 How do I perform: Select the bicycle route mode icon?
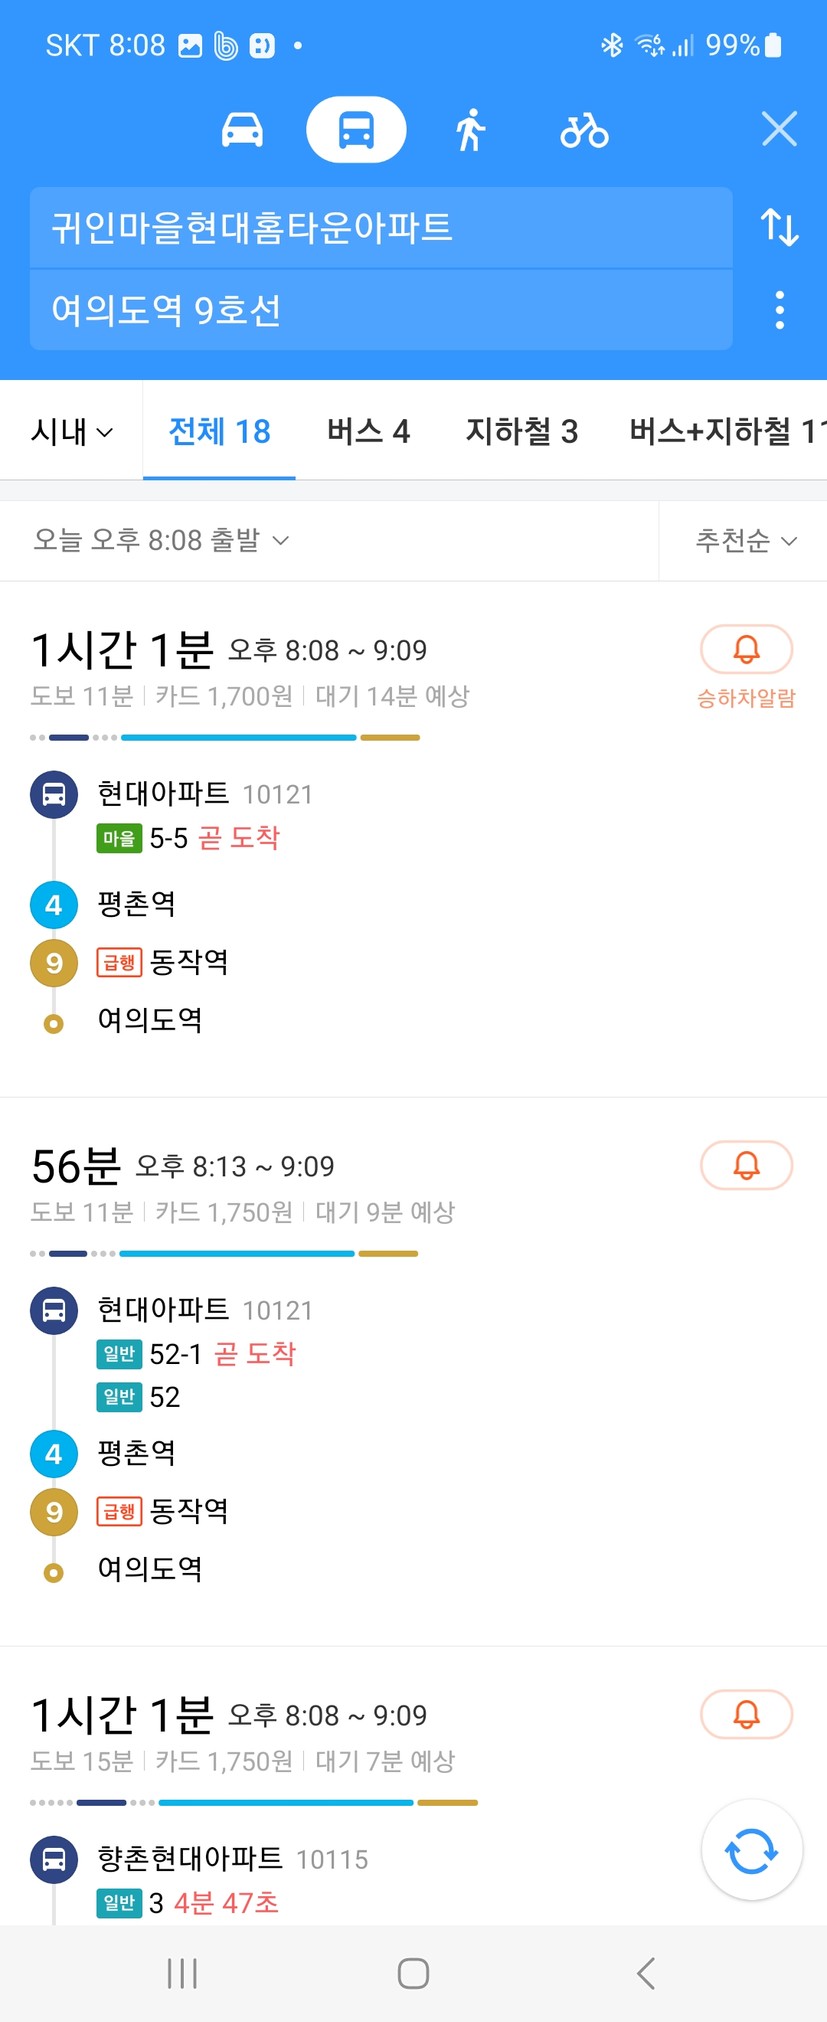pyautogui.click(x=584, y=130)
